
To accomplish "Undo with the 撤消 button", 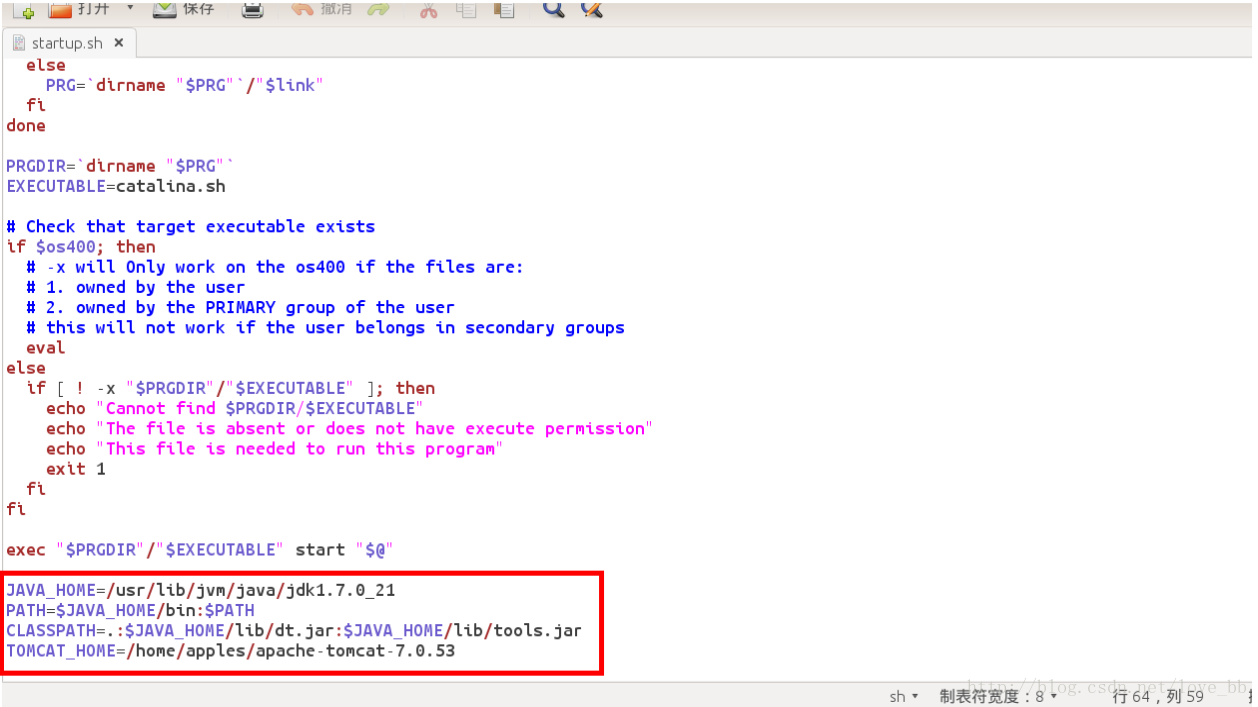I will click(321, 9).
